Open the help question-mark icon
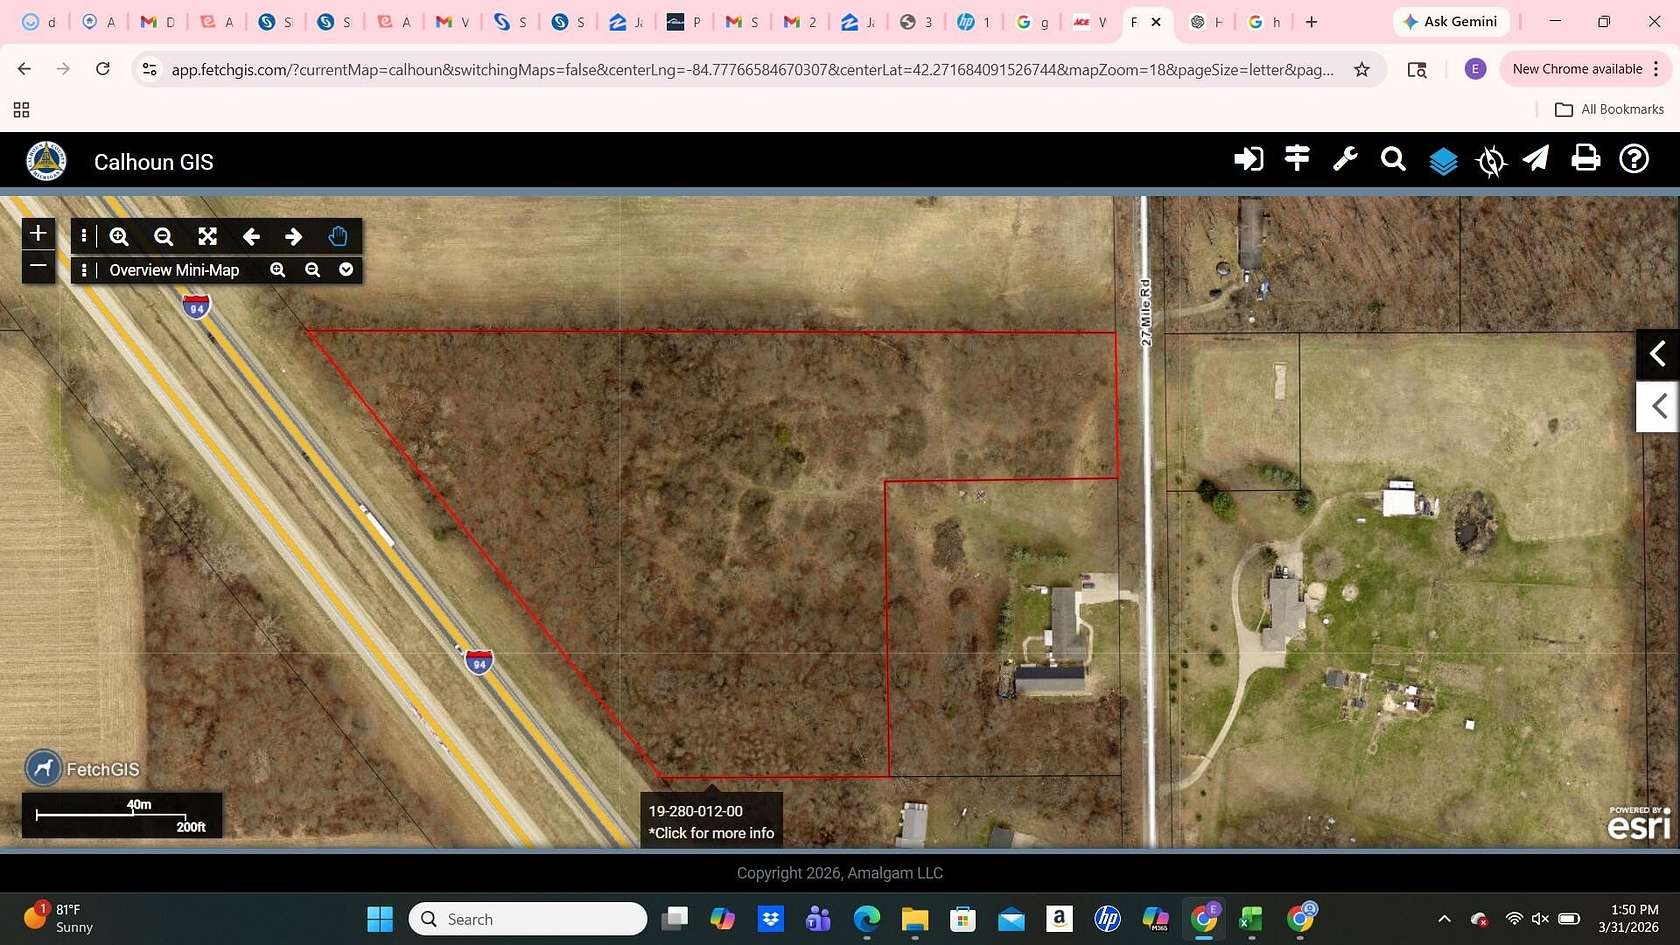The image size is (1680, 945). (1633, 160)
